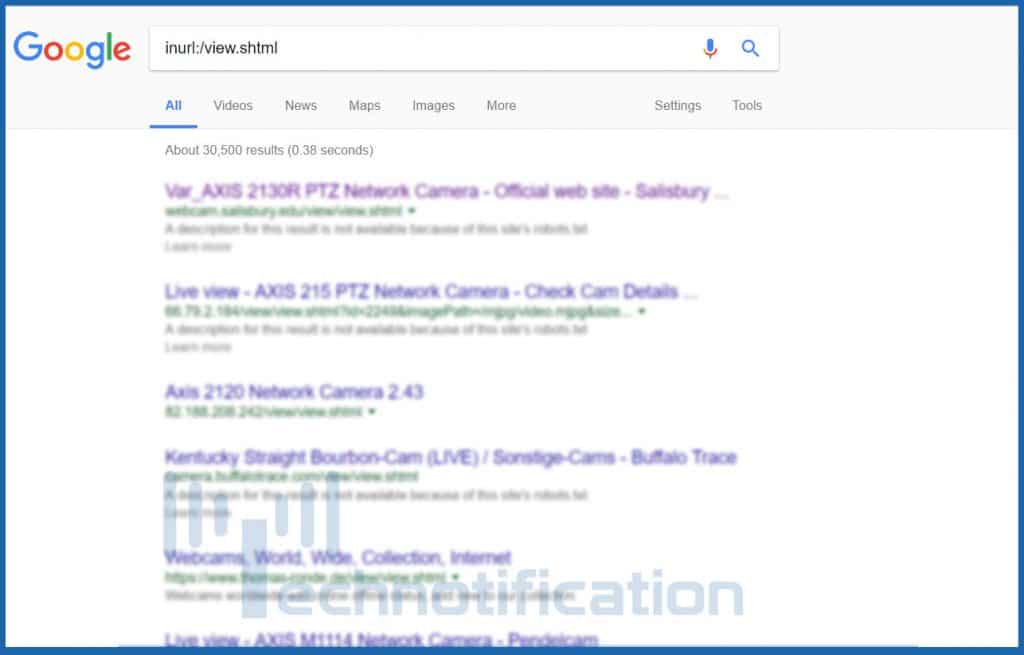Open the dropdown arrow beside the Salisbury result URL
Screen dimensions: 1024x655
click(410, 211)
